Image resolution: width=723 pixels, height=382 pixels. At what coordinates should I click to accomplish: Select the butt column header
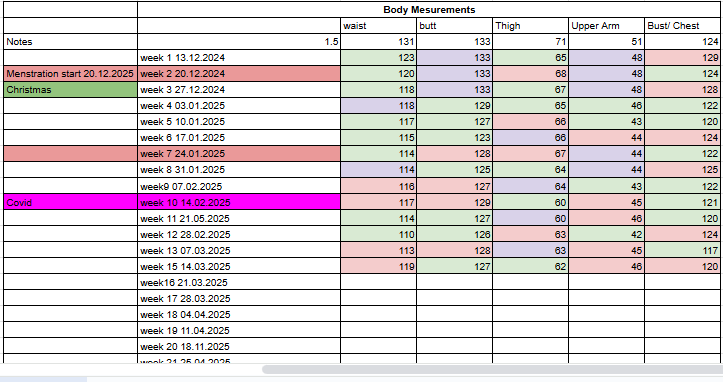point(455,26)
